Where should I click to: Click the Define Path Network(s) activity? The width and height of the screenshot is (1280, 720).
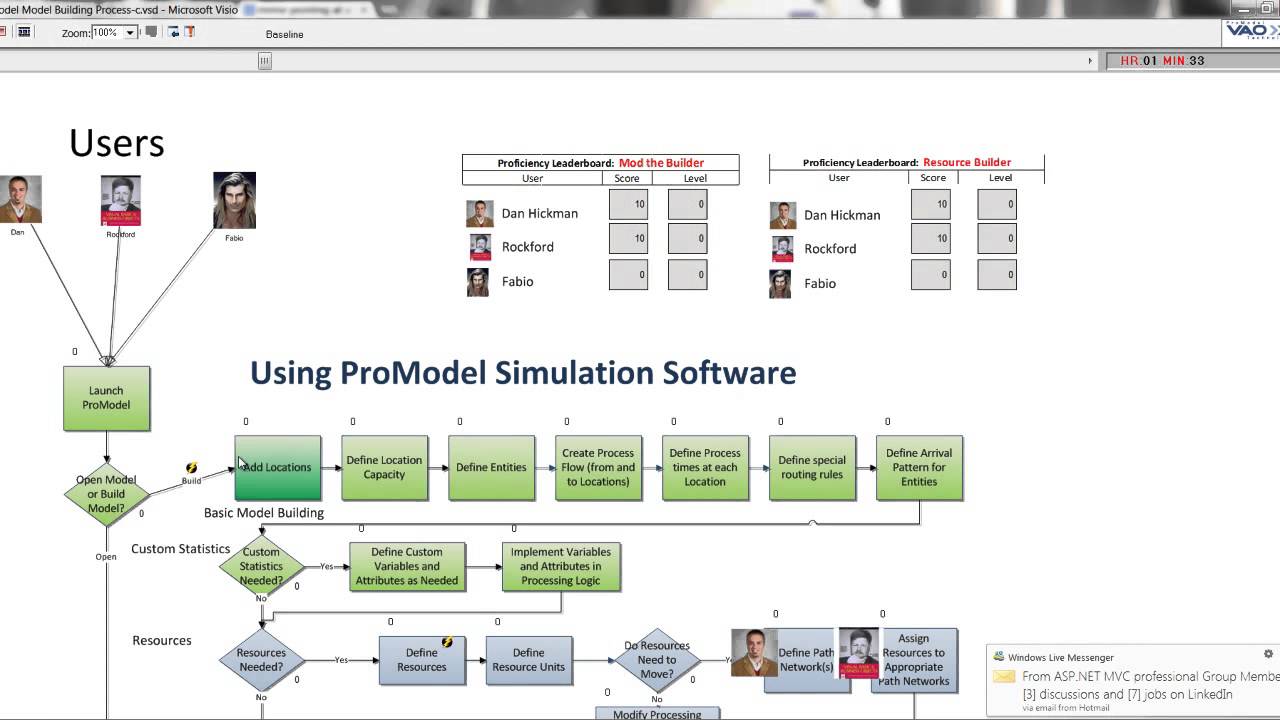(x=806, y=660)
